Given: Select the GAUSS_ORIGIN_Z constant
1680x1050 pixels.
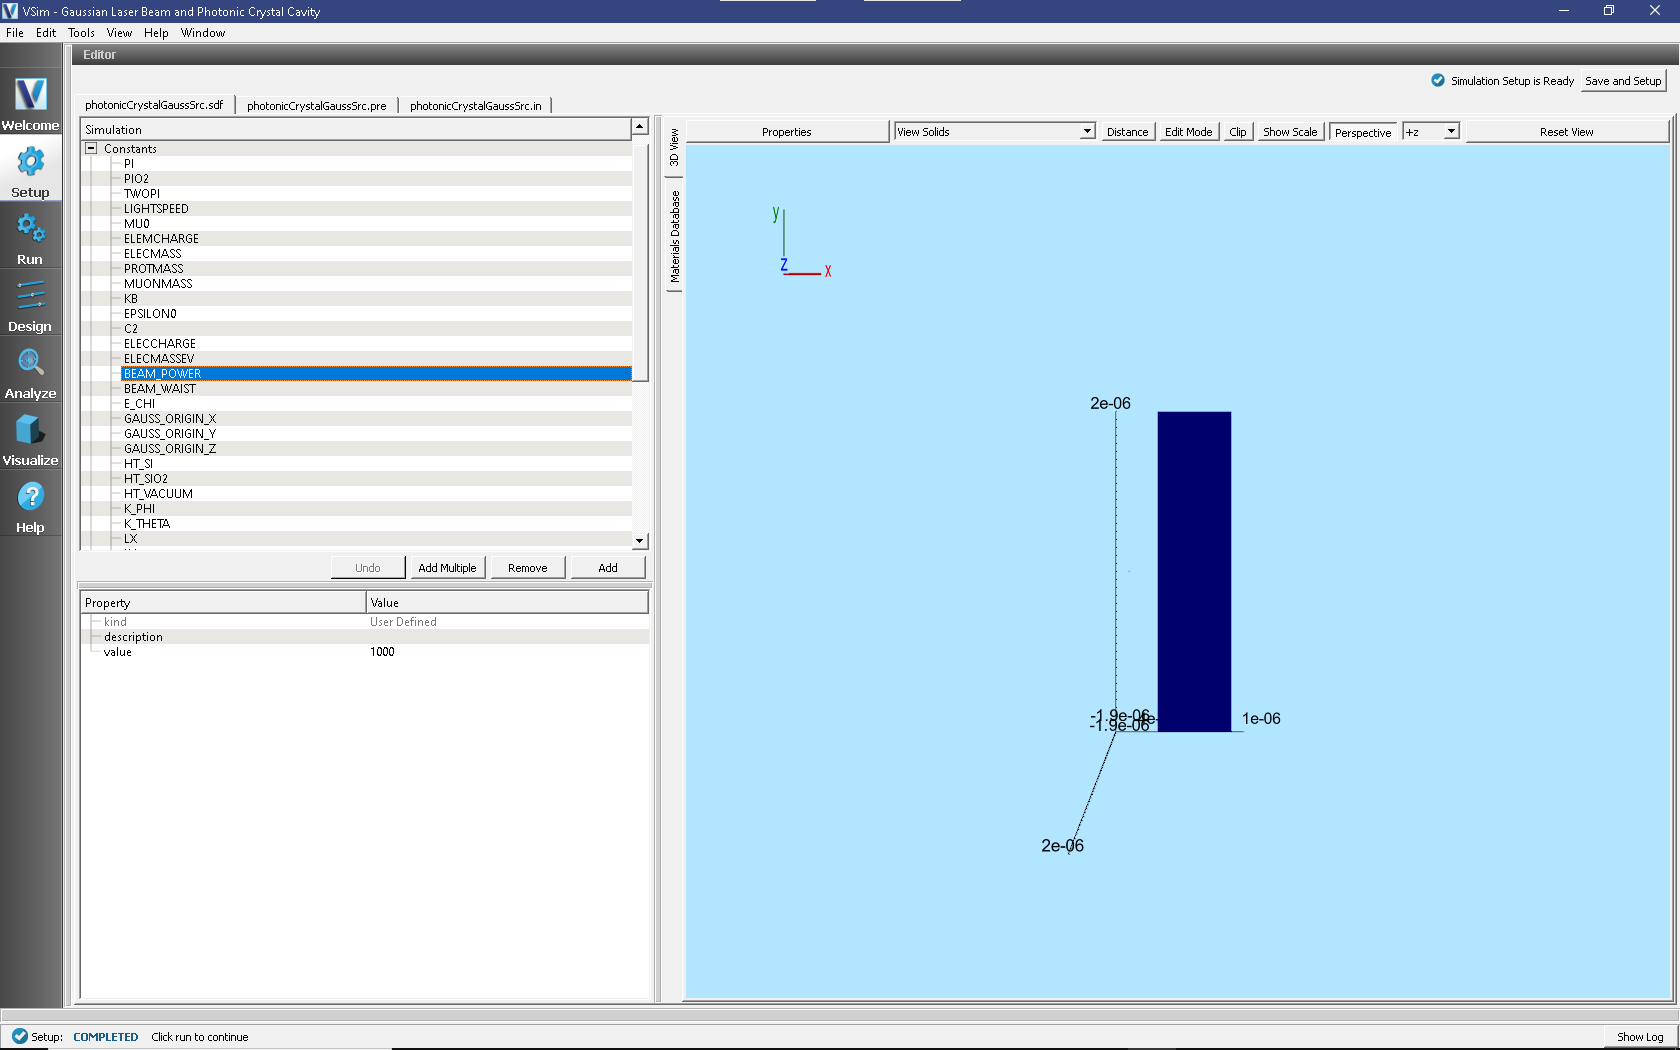Looking at the screenshot, I should [x=170, y=448].
